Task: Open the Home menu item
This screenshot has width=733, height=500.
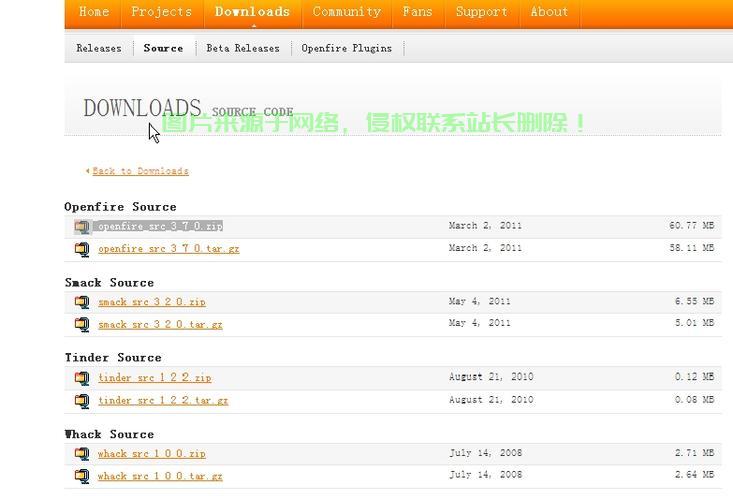Action: point(94,12)
